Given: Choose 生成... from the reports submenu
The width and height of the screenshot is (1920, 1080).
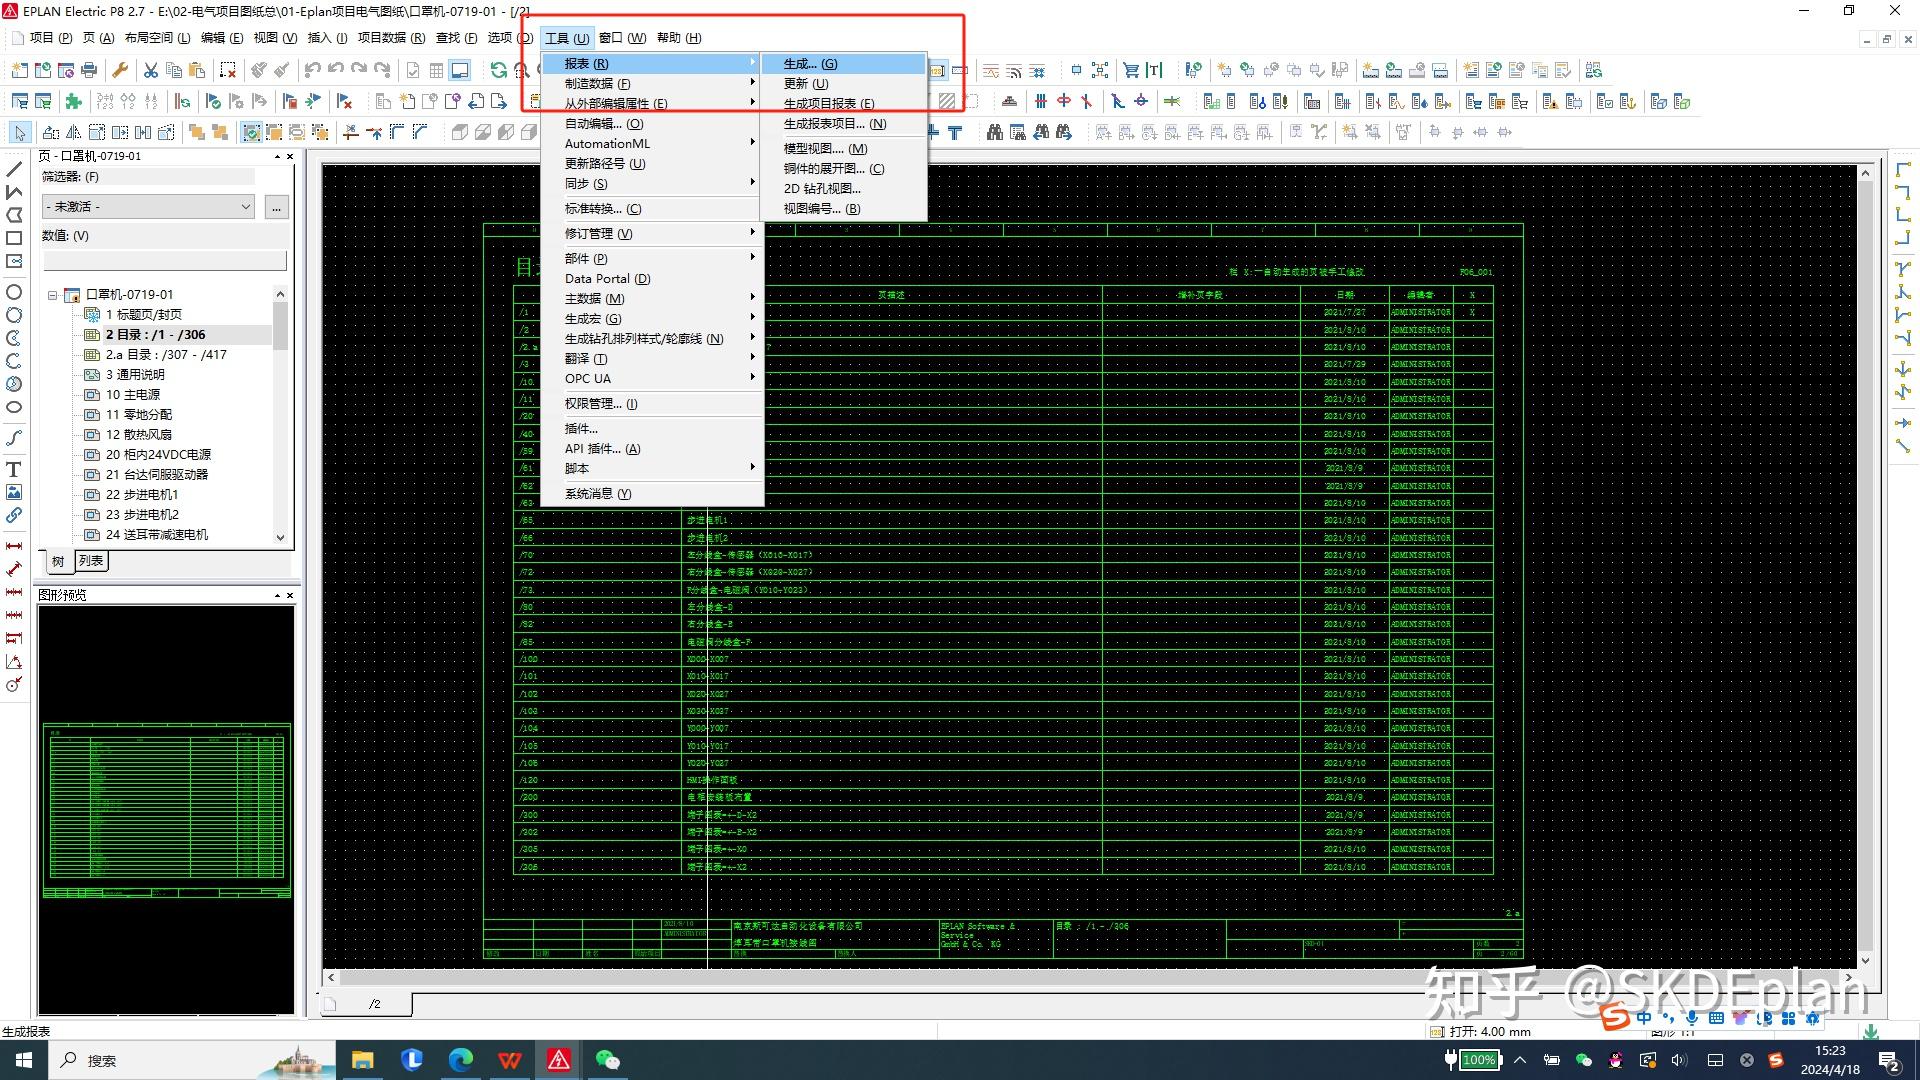Looking at the screenshot, I should pos(843,63).
